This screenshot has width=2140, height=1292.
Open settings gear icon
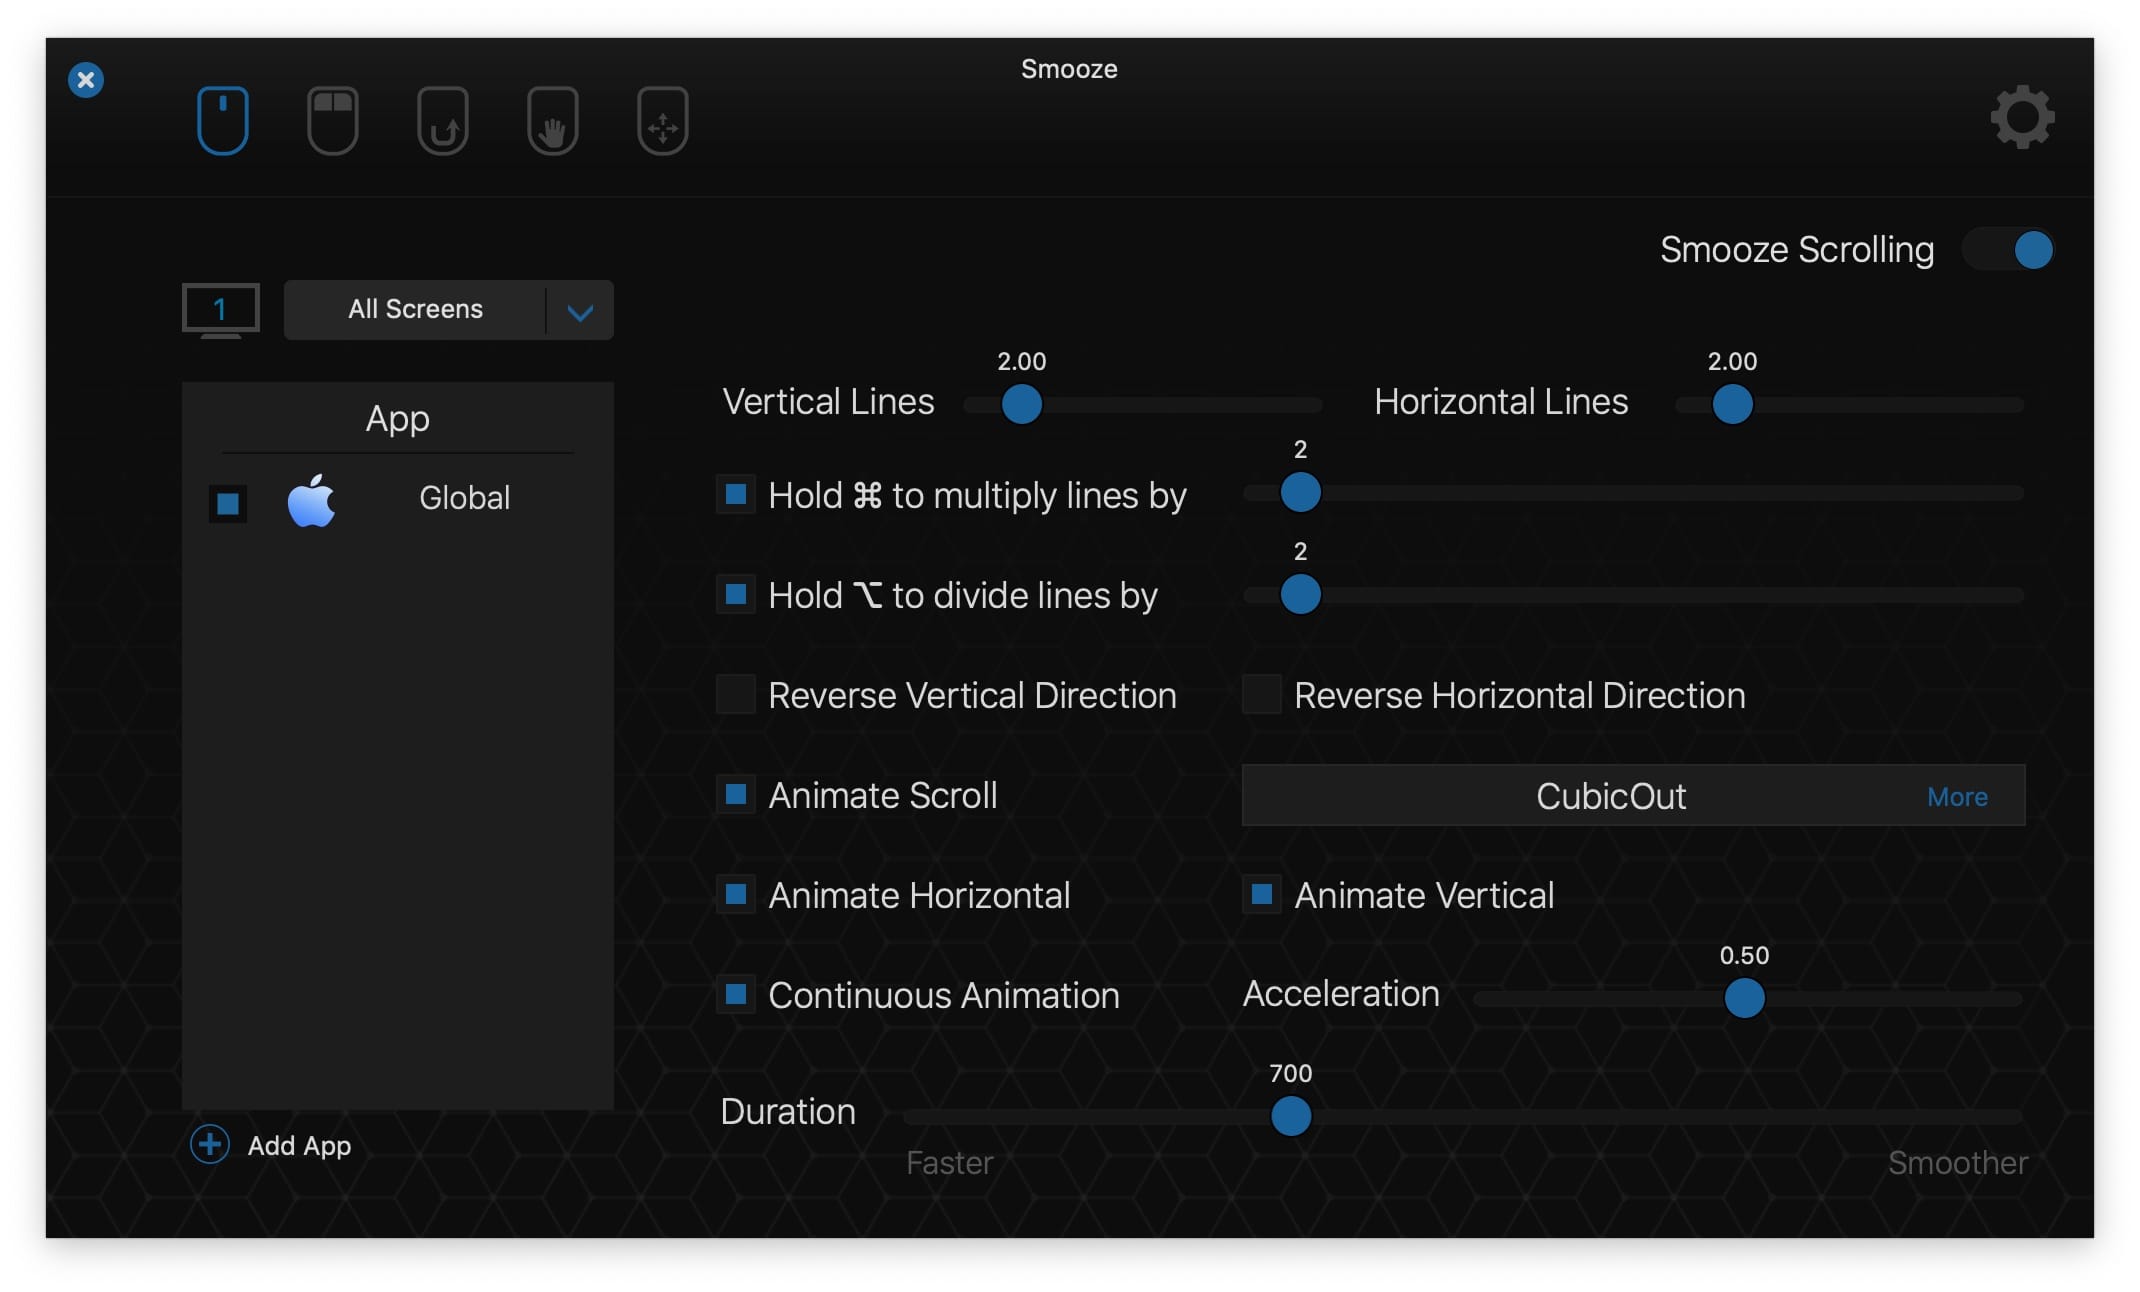[x=2022, y=117]
